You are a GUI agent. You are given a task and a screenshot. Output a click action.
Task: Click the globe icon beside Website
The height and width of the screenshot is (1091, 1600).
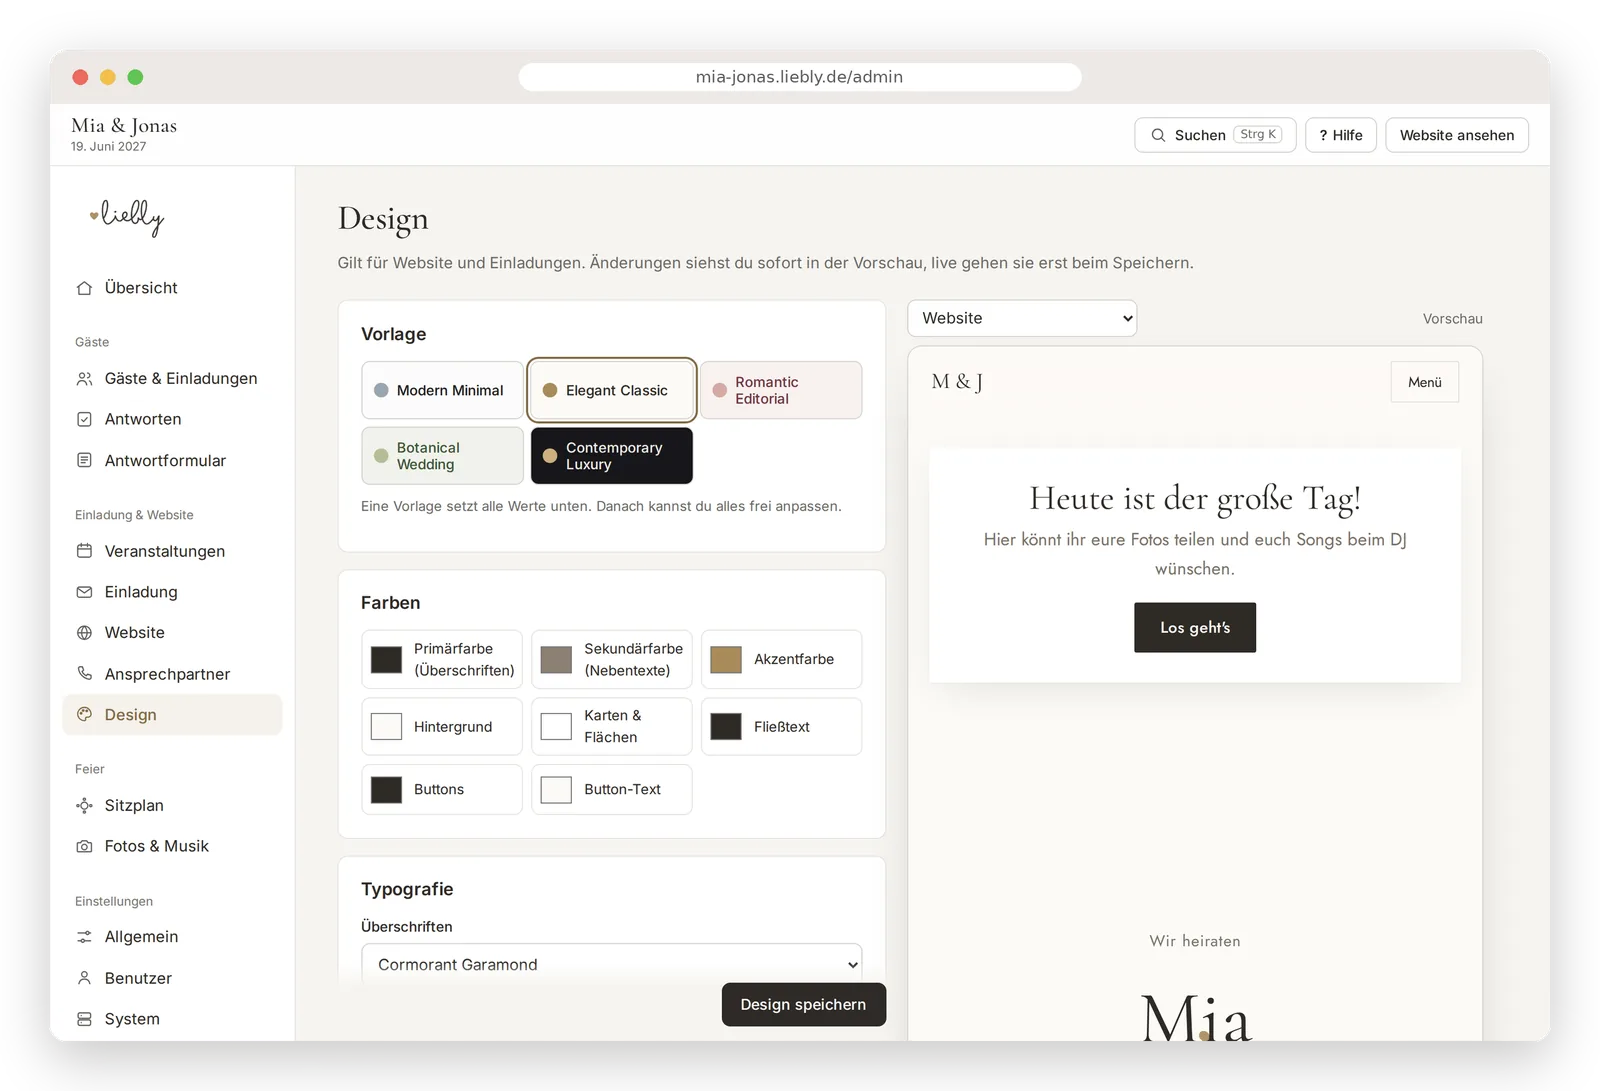click(x=84, y=633)
